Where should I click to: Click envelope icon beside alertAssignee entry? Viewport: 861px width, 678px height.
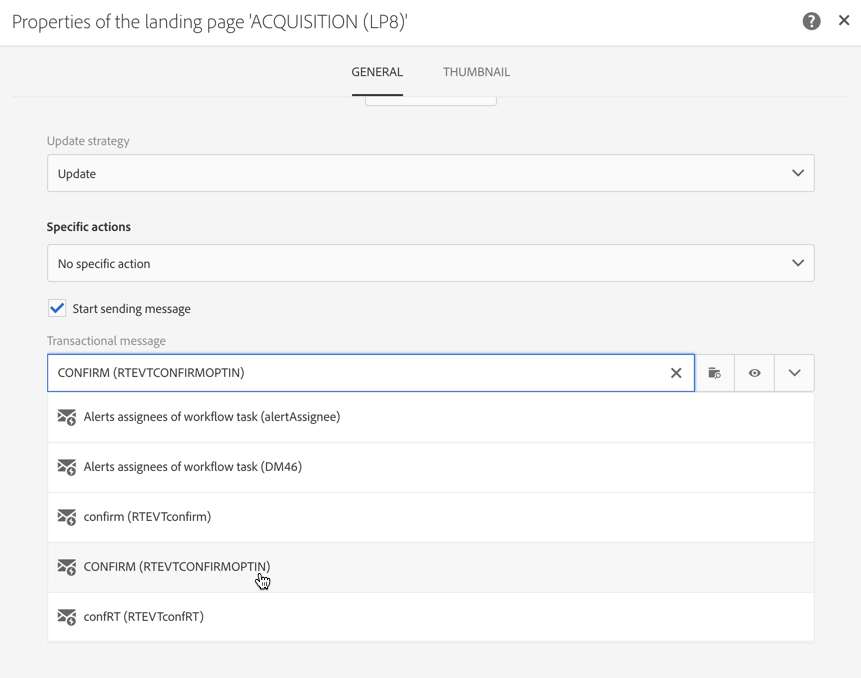67,417
